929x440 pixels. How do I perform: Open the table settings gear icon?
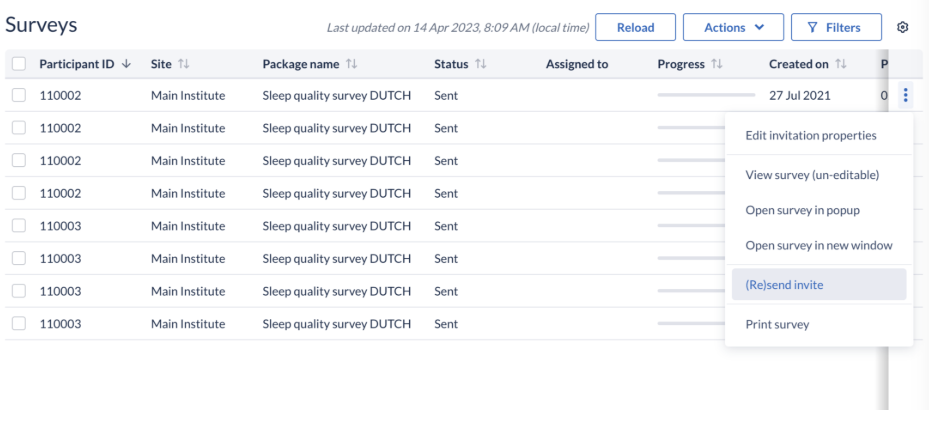tap(902, 27)
